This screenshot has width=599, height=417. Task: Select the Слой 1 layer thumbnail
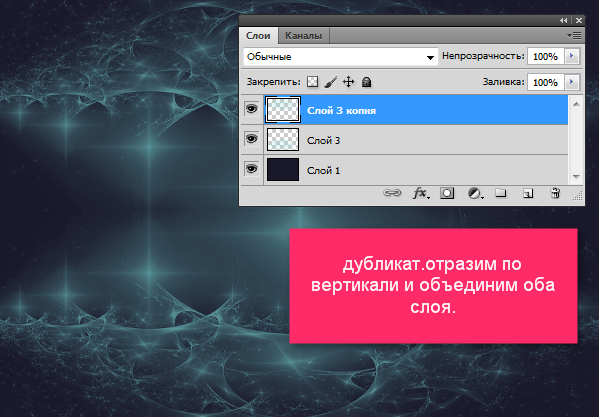(x=283, y=170)
